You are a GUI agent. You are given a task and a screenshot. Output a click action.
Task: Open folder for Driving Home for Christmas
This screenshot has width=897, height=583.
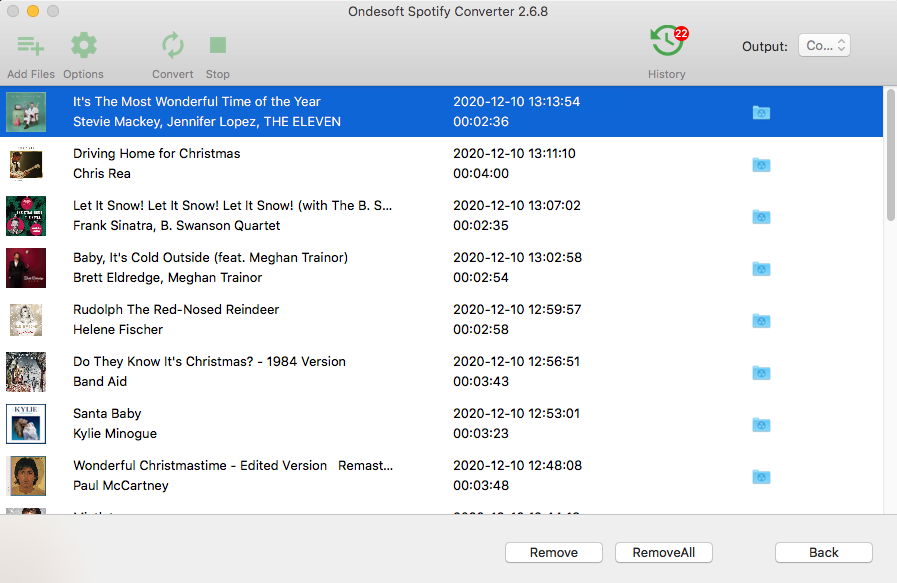pos(761,165)
